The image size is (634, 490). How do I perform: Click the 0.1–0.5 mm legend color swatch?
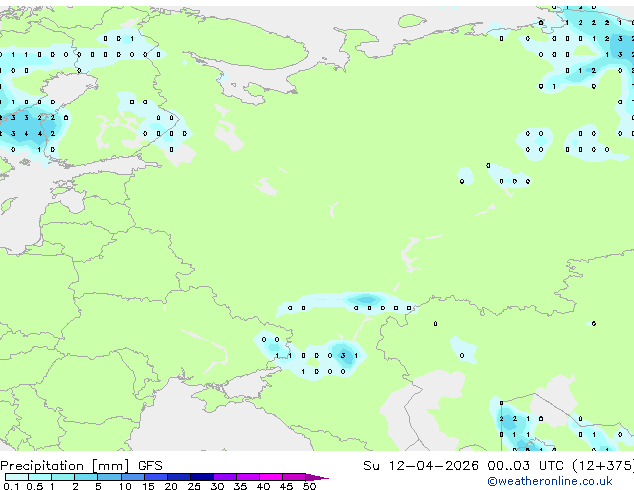click(x=17, y=477)
